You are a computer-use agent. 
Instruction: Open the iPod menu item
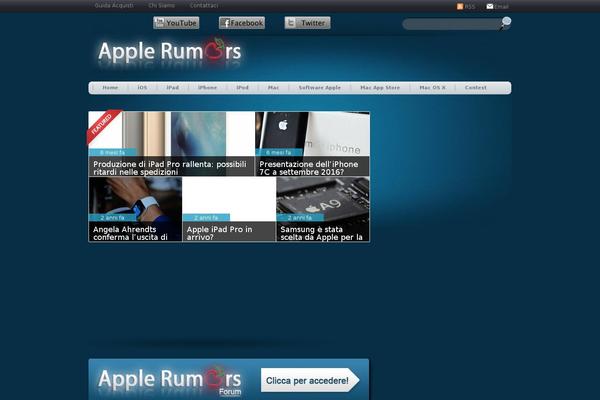pos(242,88)
